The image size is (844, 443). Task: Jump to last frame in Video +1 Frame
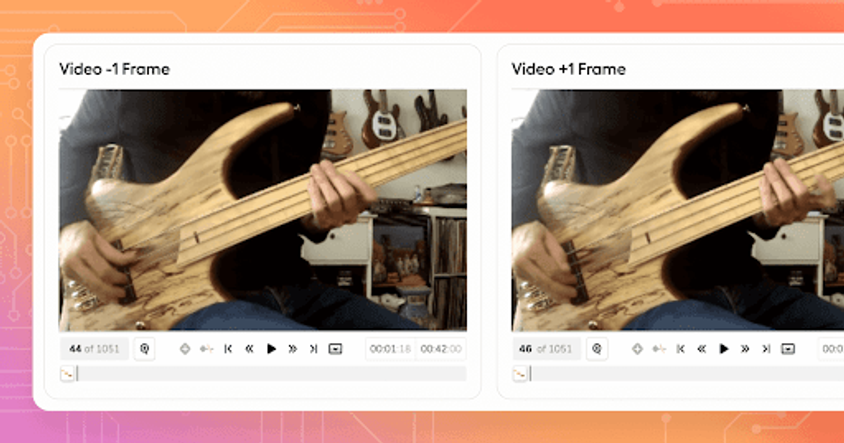pos(766,349)
